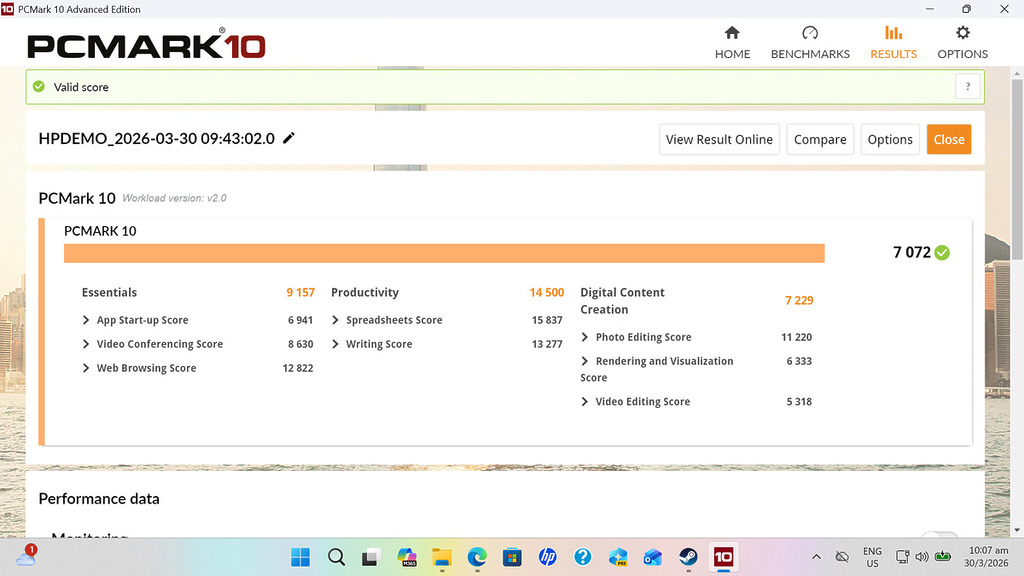Toggle the Monitoring switch
The width and height of the screenshot is (1024, 576).
(939, 538)
